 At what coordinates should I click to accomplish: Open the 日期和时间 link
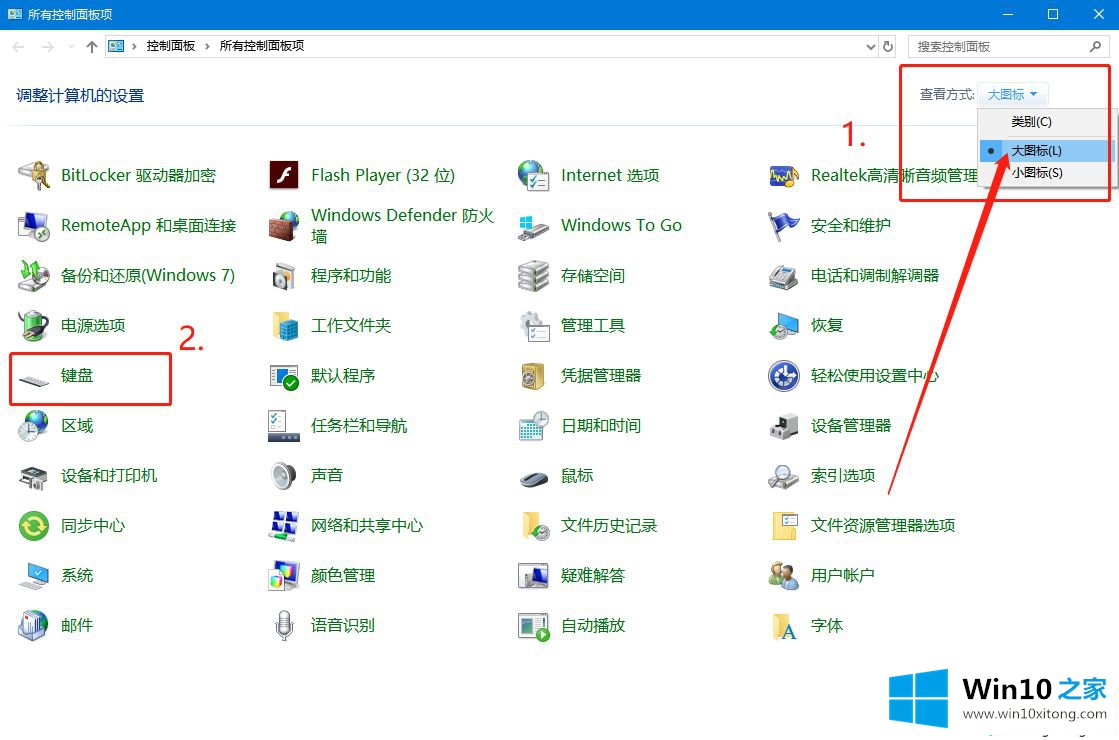601,426
